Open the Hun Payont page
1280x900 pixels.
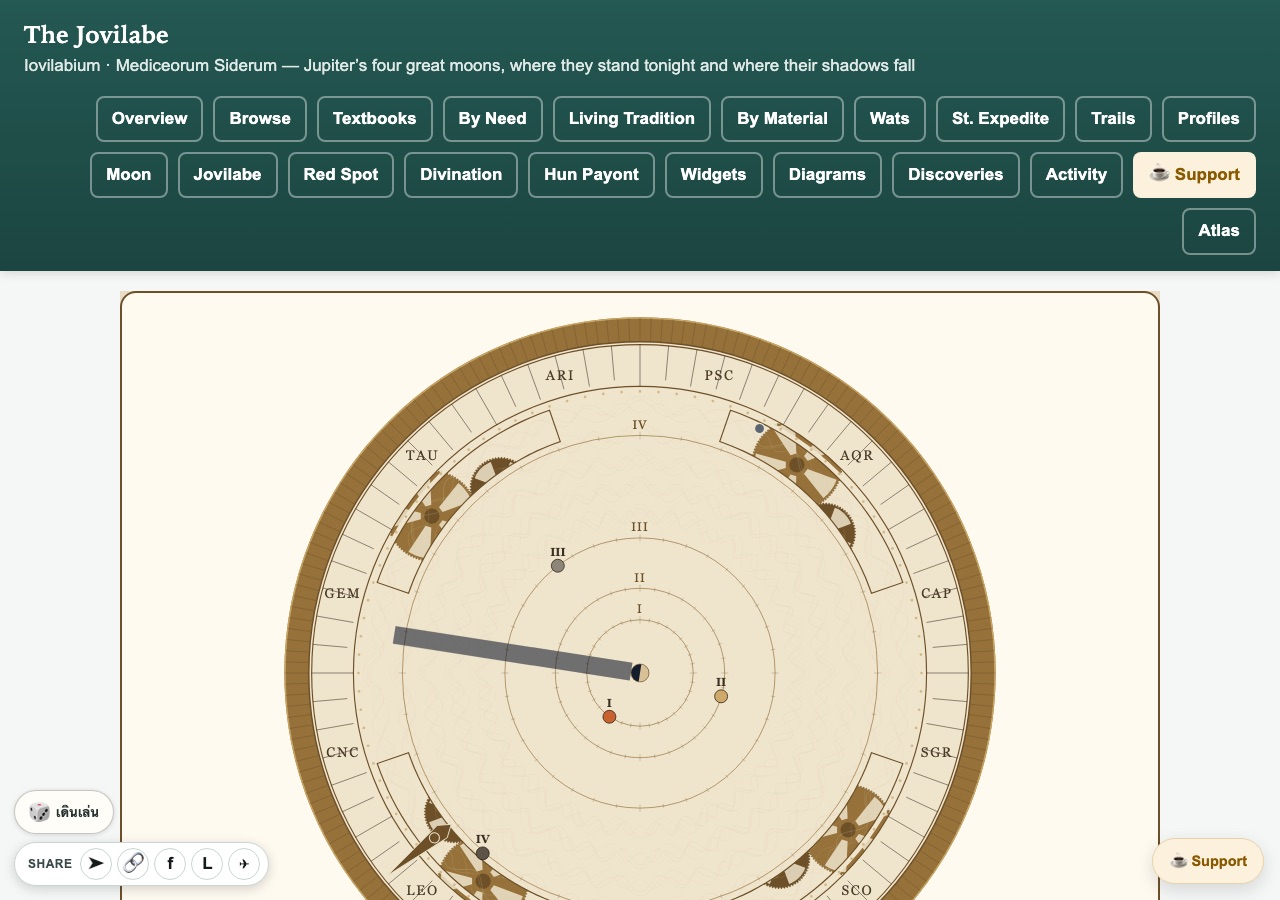591,175
